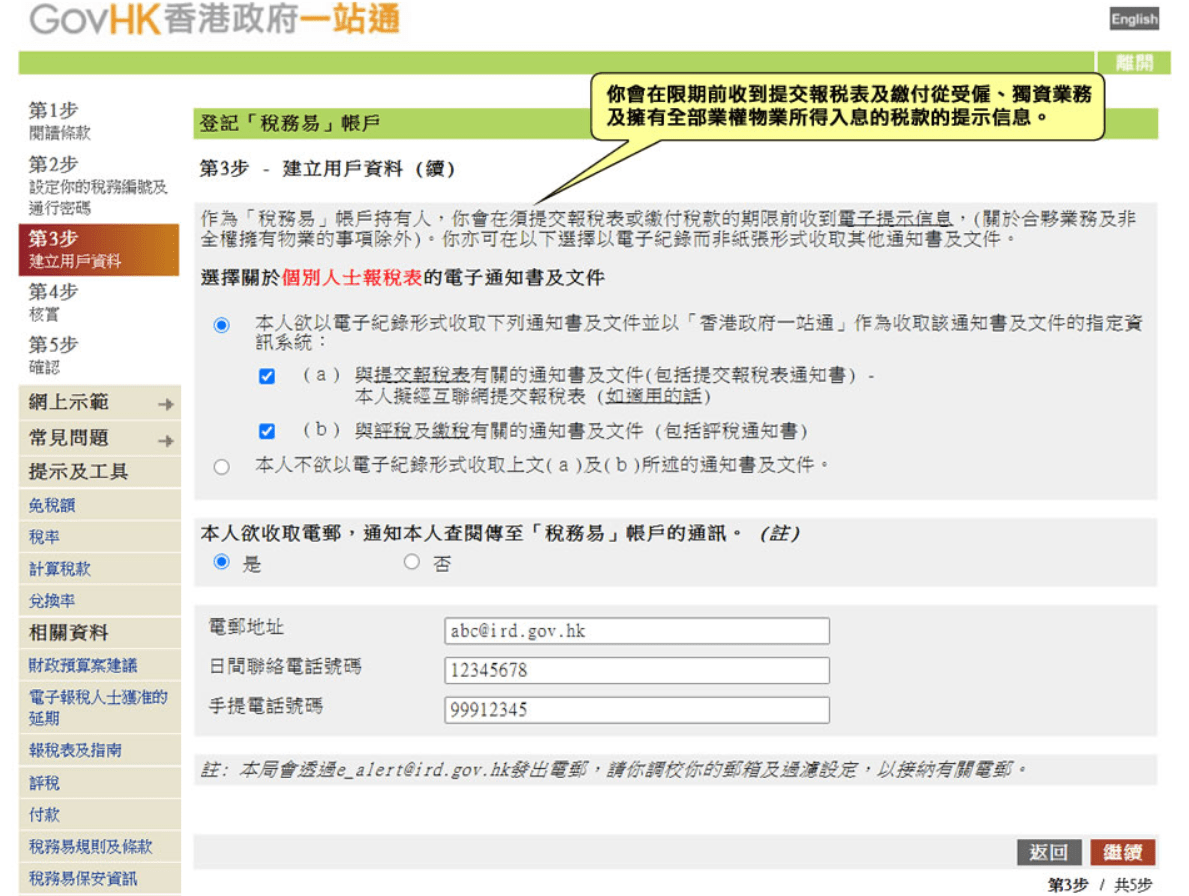Open the 稅務易保安資訊 link
1189x896 pixels.
coord(83,879)
